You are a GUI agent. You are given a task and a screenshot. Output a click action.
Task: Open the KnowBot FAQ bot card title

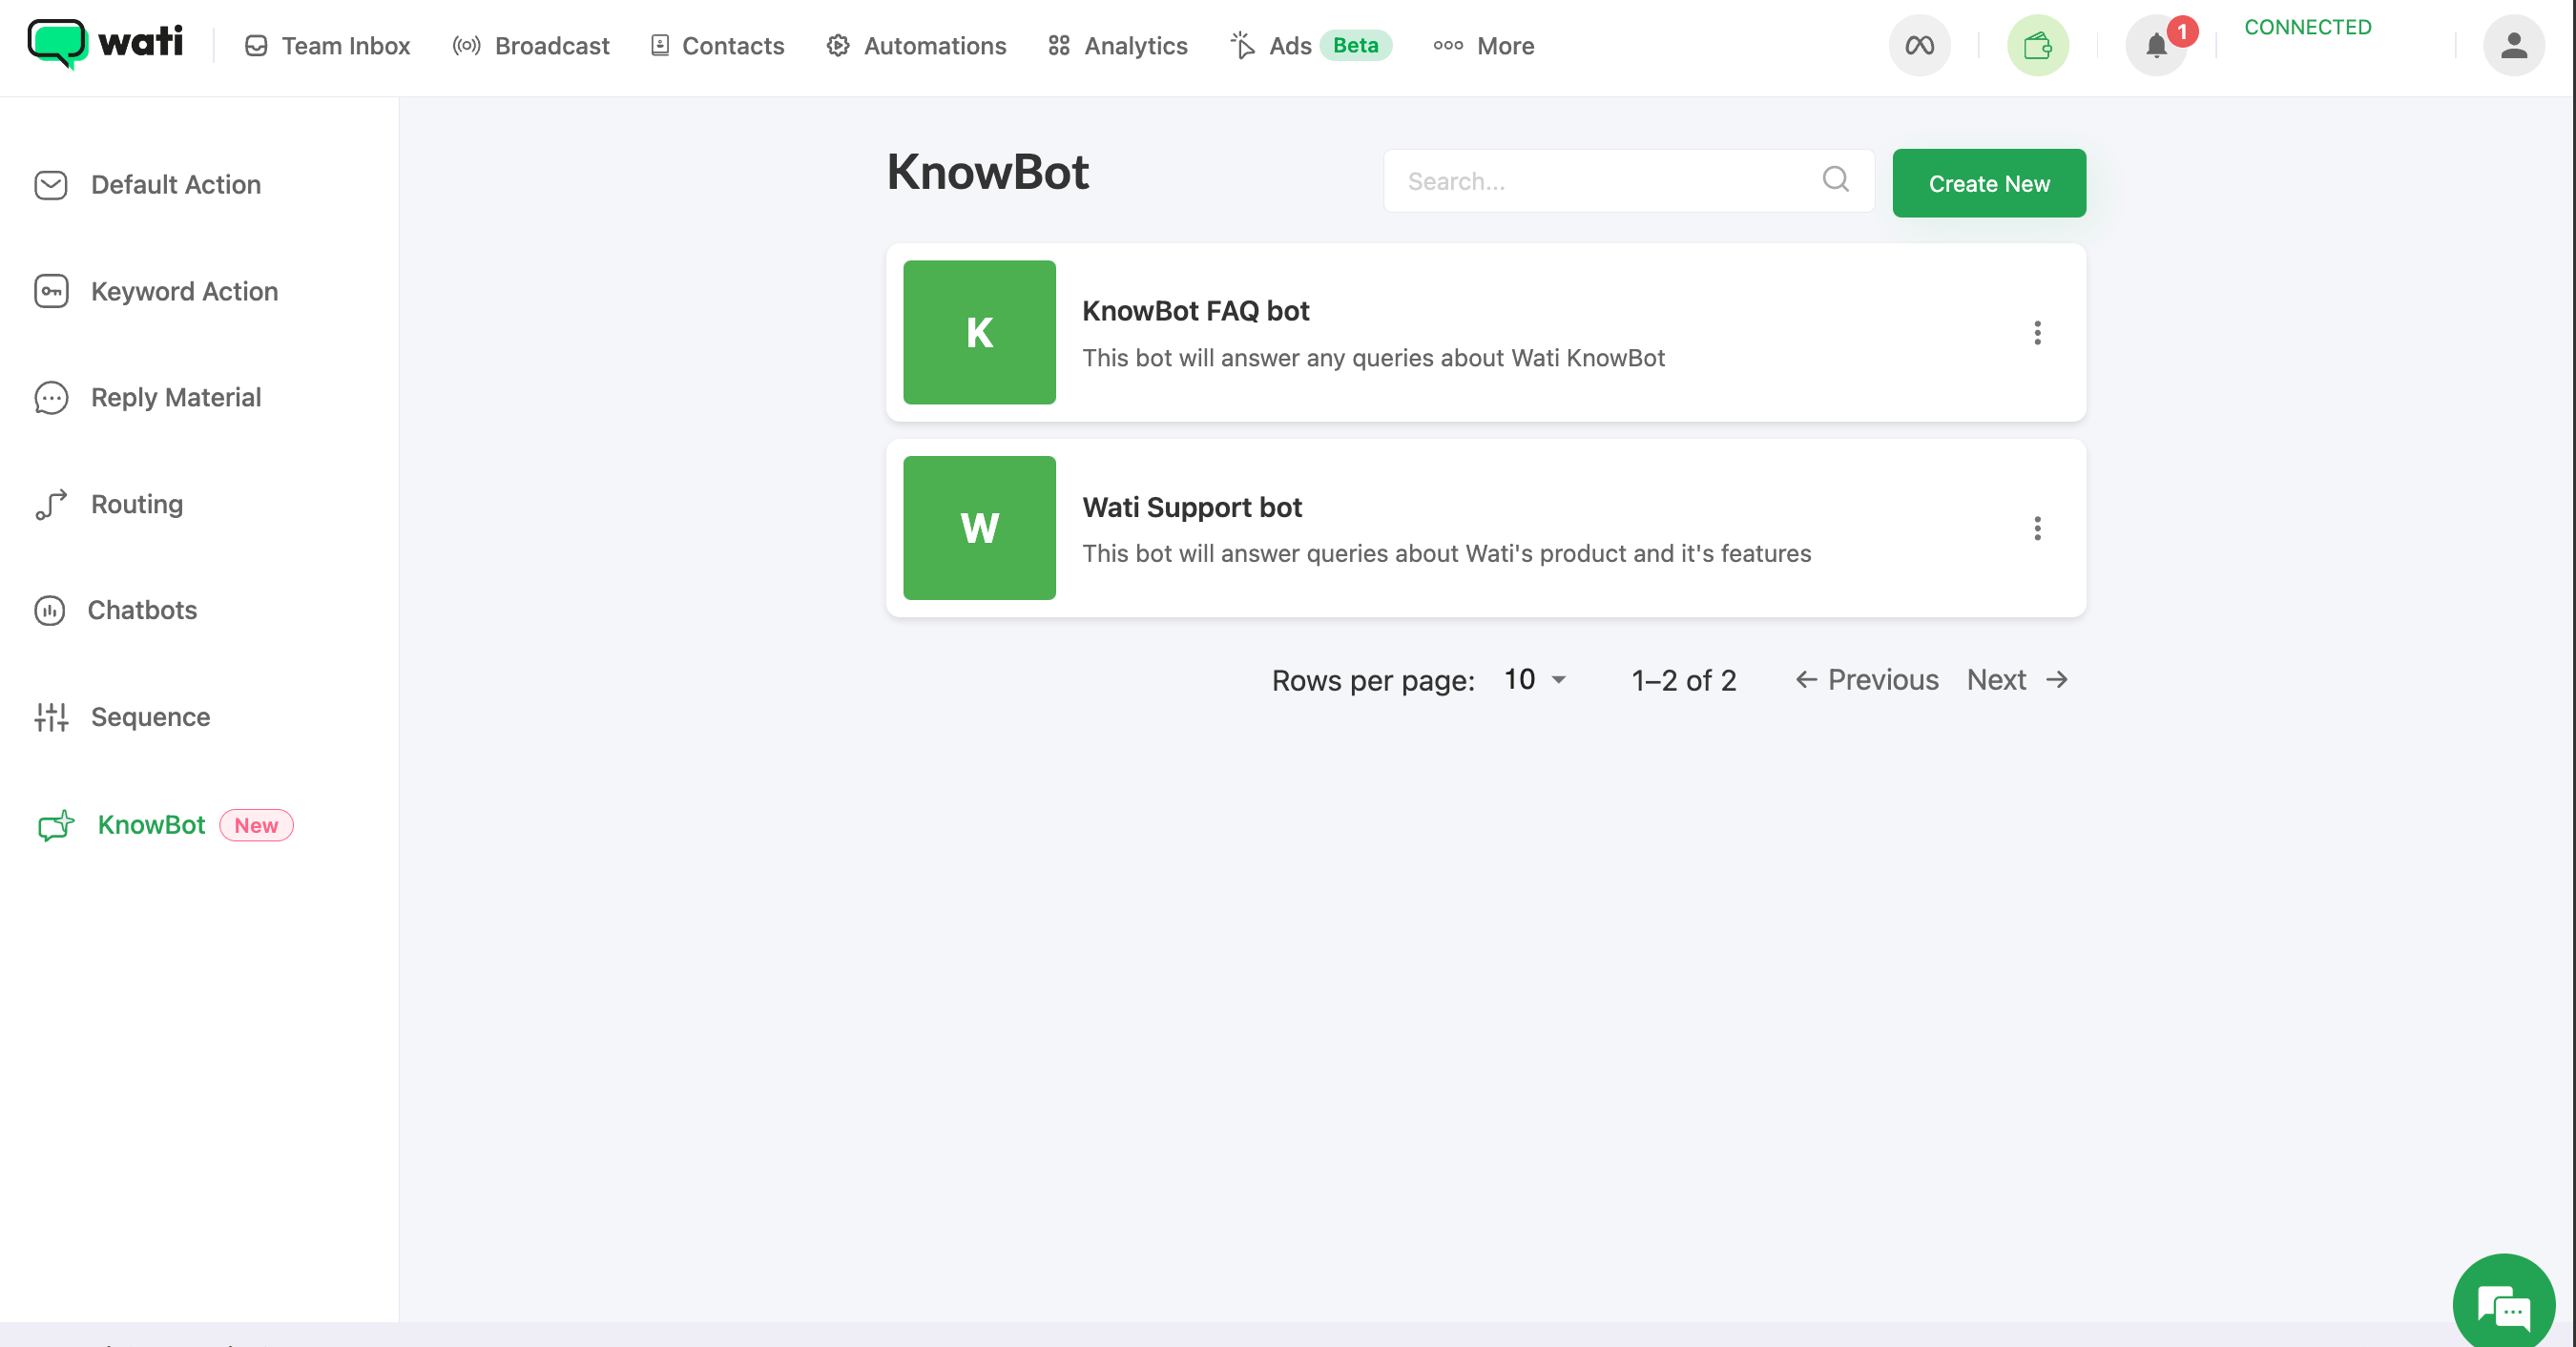(x=1195, y=311)
